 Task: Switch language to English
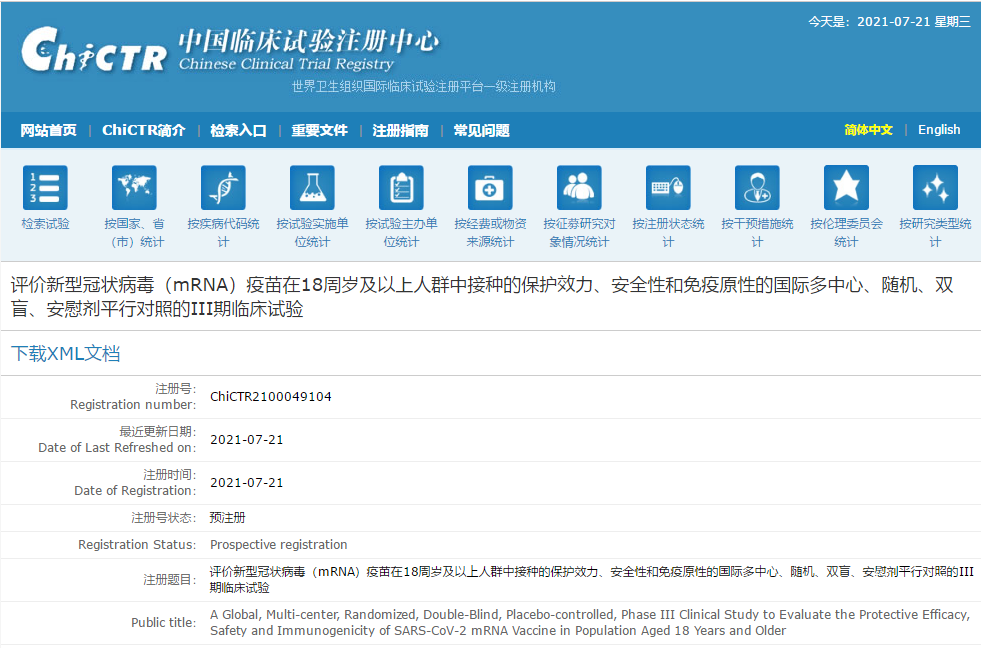click(x=938, y=130)
